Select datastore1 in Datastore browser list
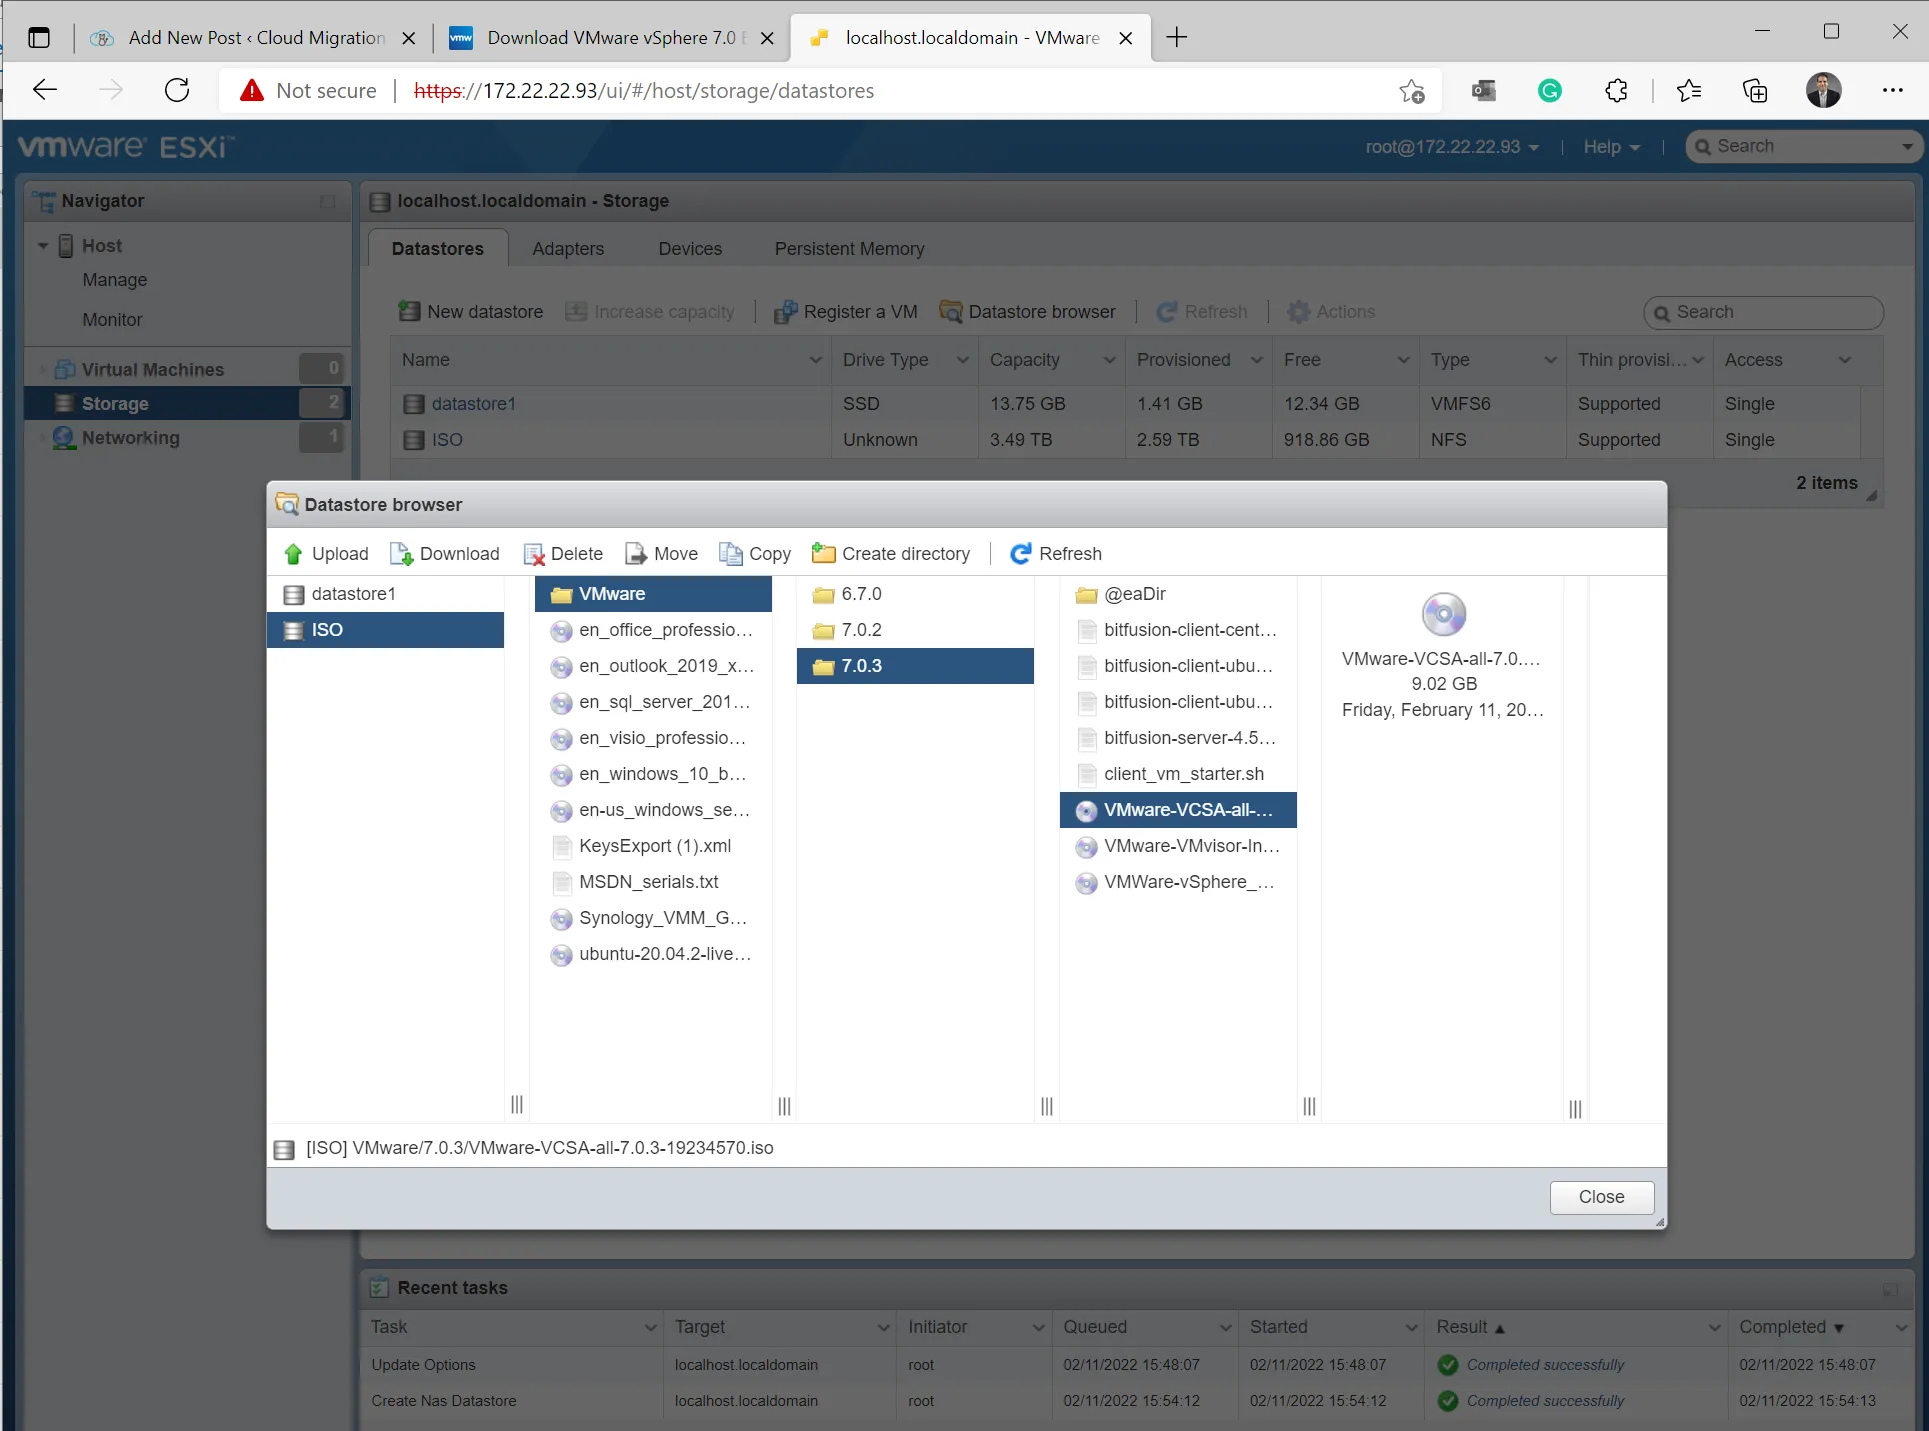Viewport: 1929px width, 1431px height. coord(385,594)
